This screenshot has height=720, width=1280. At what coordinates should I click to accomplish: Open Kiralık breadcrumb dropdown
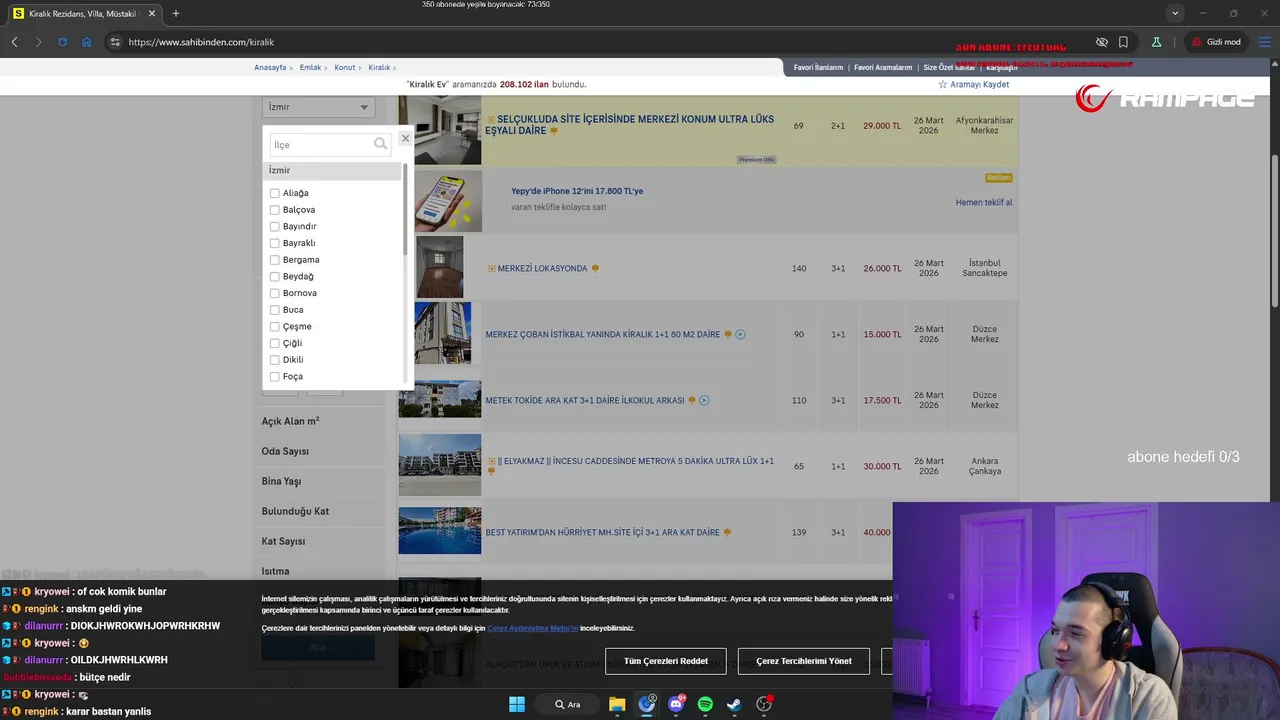[x=379, y=67]
